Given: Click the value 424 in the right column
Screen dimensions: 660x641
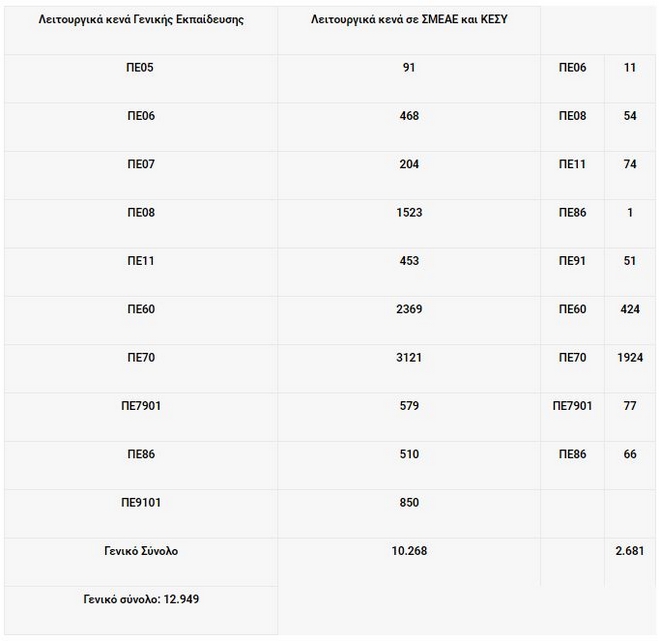Looking at the screenshot, I should point(630,309).
